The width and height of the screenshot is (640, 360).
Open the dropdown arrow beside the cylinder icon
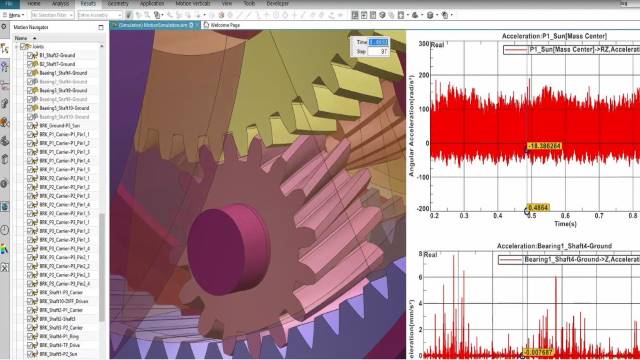pyautogui.click(x=436, y=15)
